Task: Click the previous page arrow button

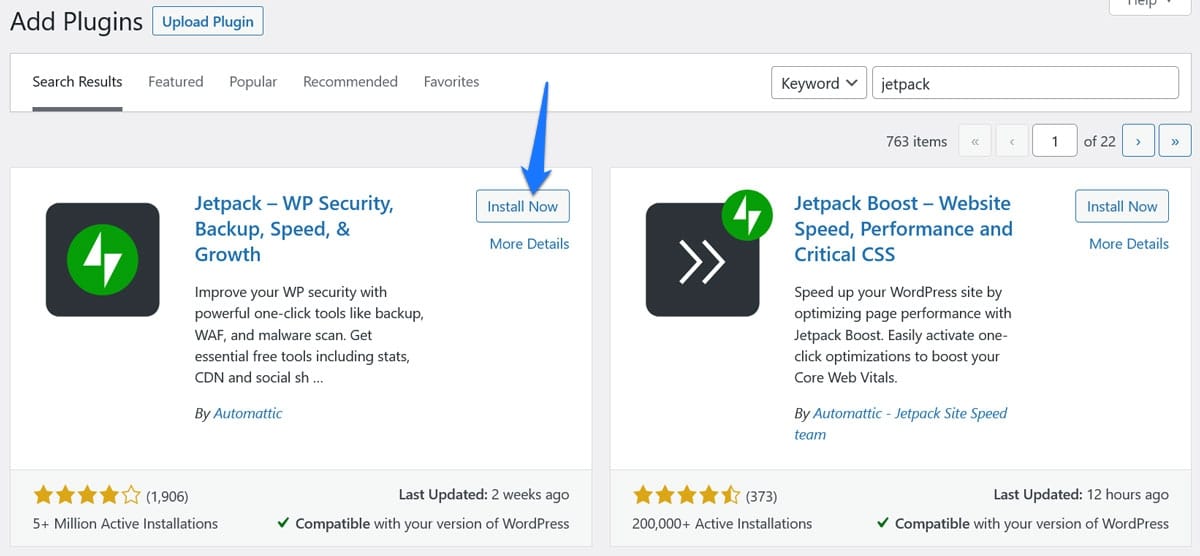Action: (1012, 141)
